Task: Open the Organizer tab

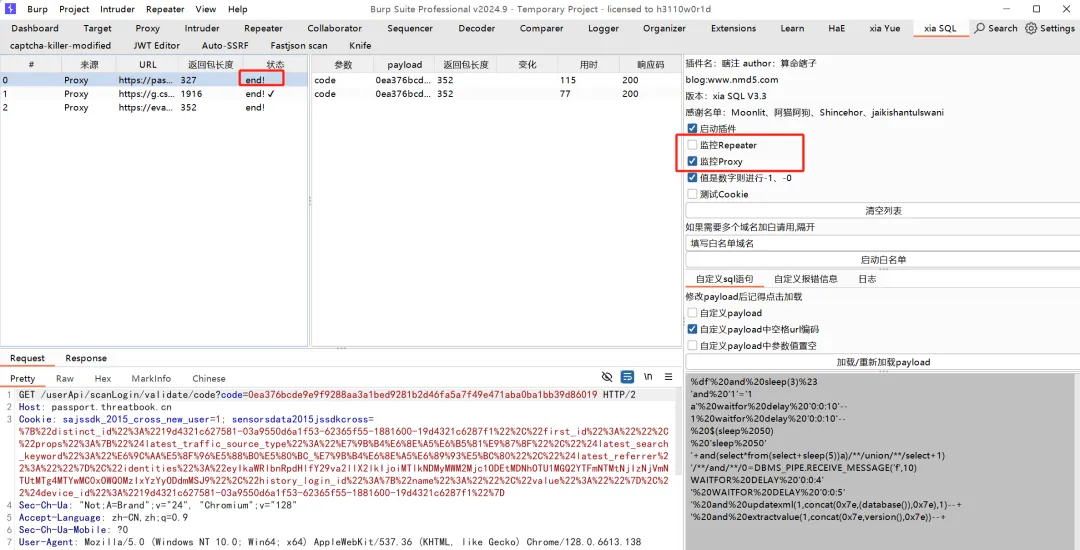Action: (664, 28)
